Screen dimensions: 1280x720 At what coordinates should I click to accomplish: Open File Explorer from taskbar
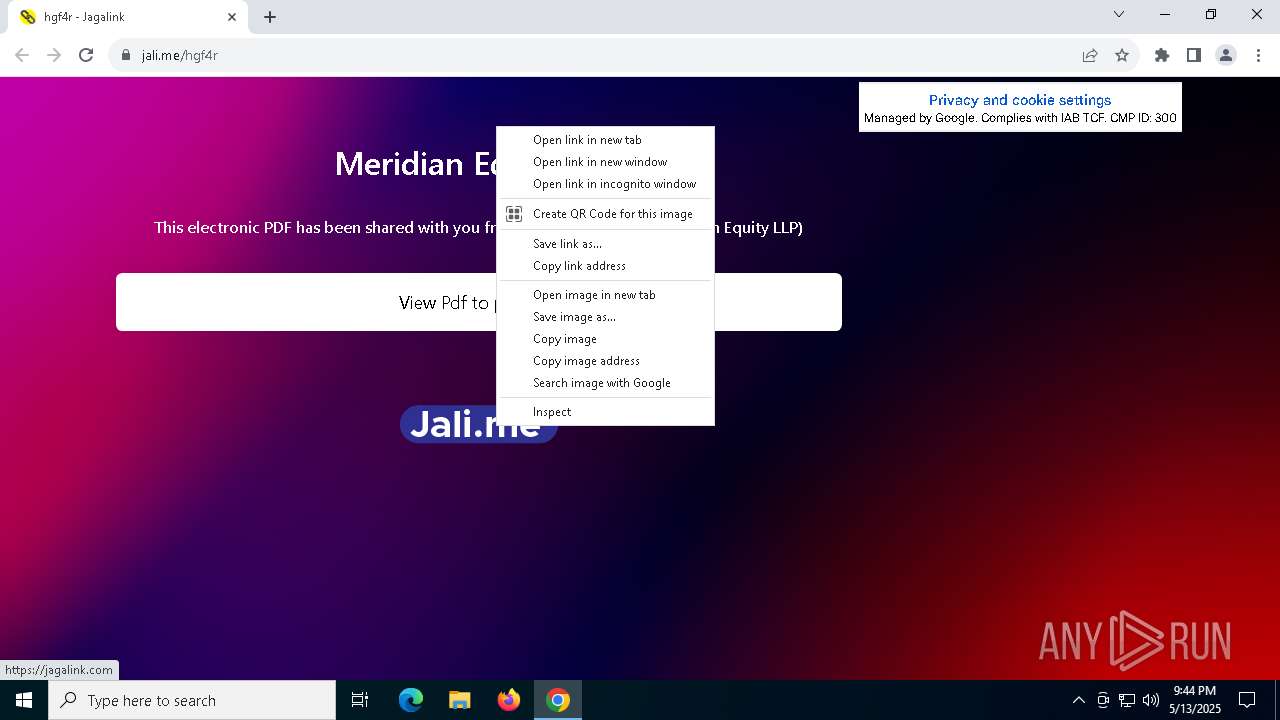tap(459, 700)
